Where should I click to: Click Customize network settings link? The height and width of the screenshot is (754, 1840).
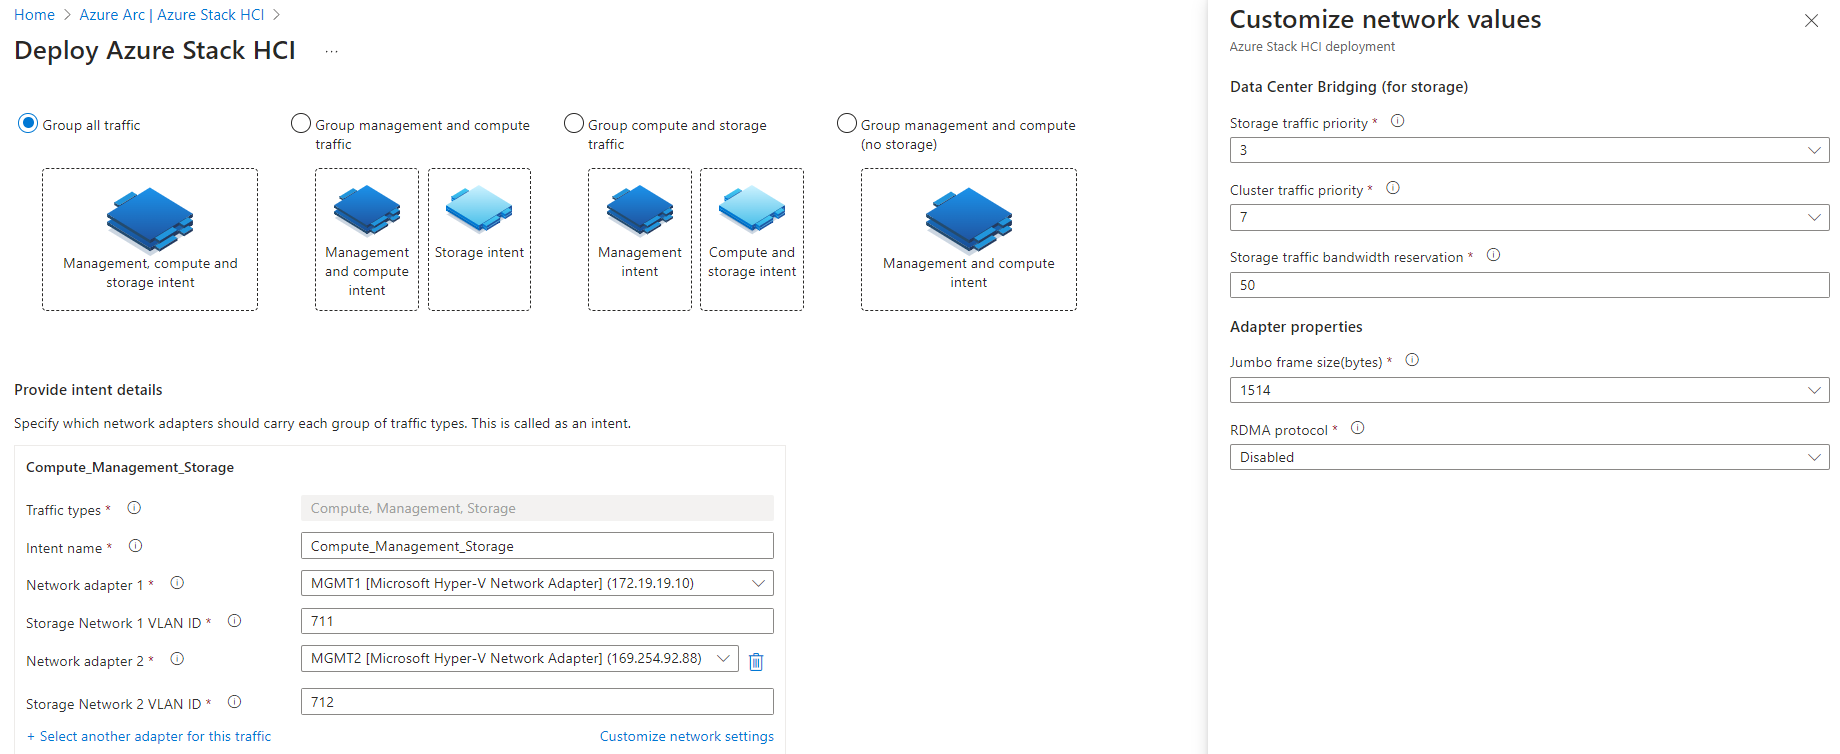(687, 736)
